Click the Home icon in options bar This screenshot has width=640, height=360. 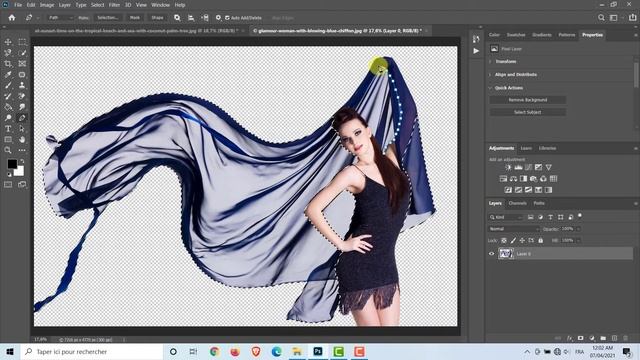tap(12, 18)
